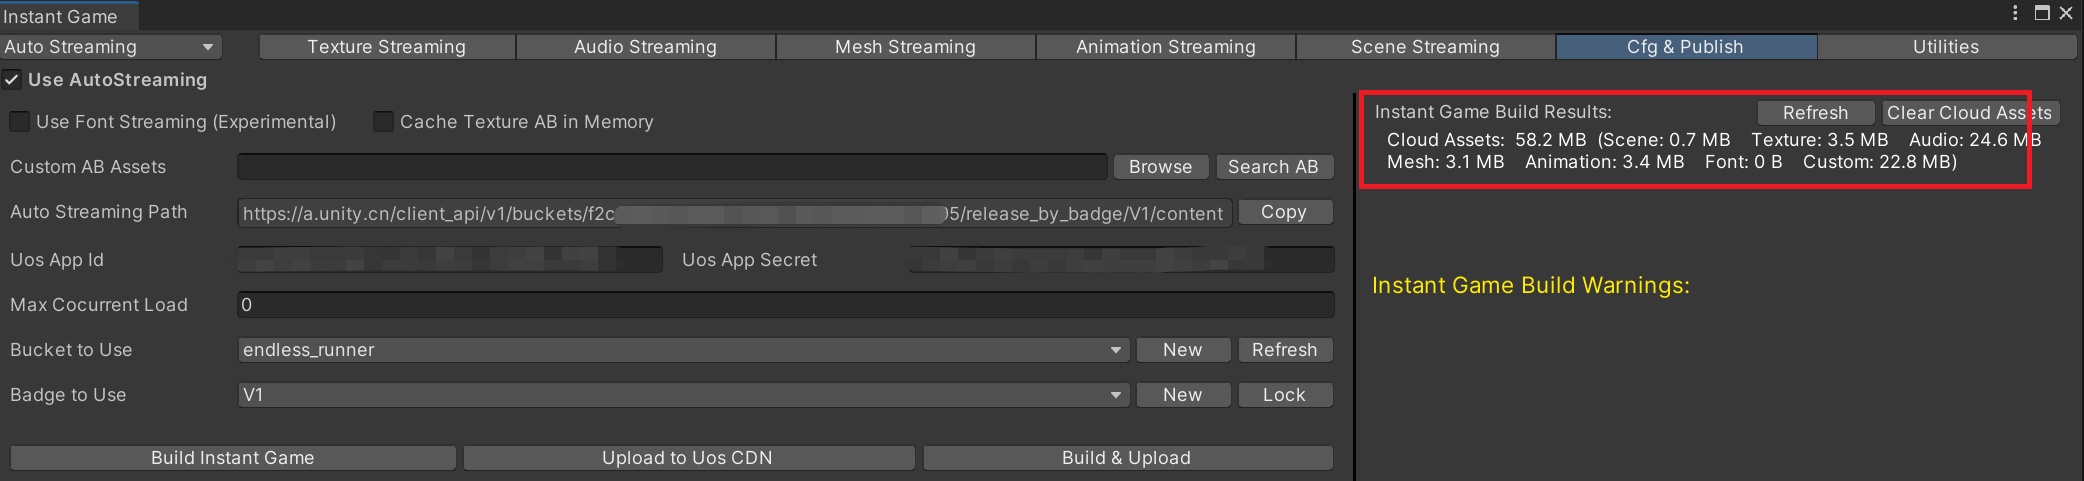Open the Utilities tab
This screenshot has width=2084, height=481.
(x=1945, y=47)
